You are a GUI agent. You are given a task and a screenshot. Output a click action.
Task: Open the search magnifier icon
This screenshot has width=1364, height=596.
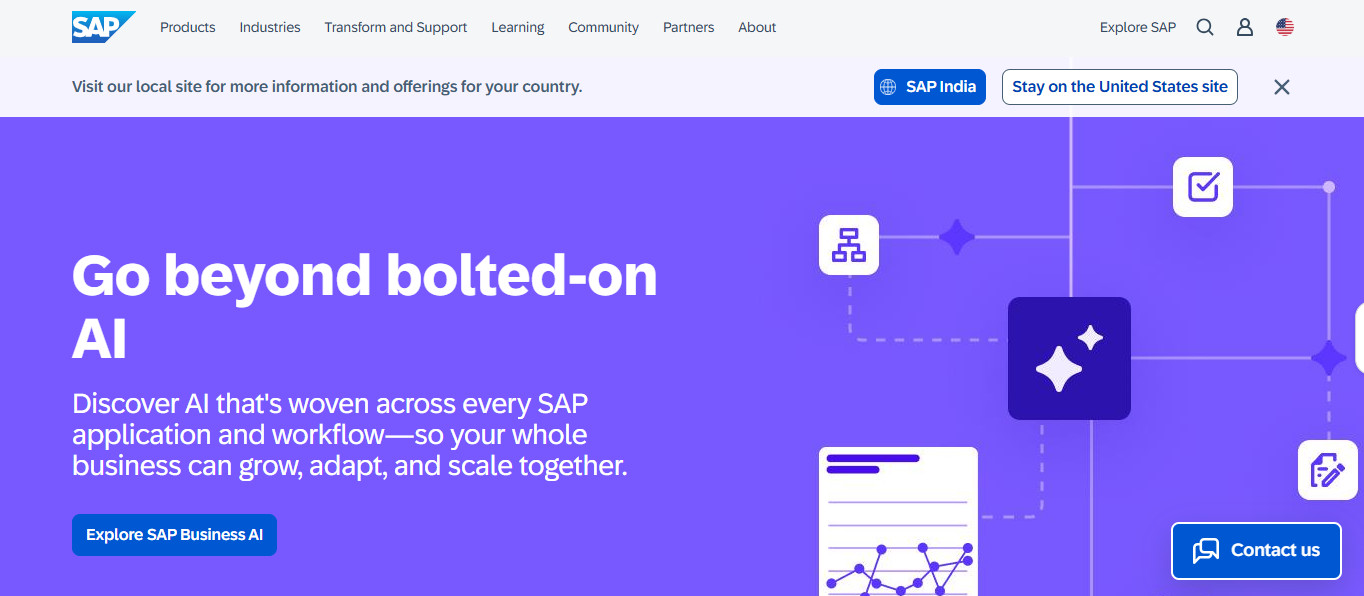point(1205,28)
